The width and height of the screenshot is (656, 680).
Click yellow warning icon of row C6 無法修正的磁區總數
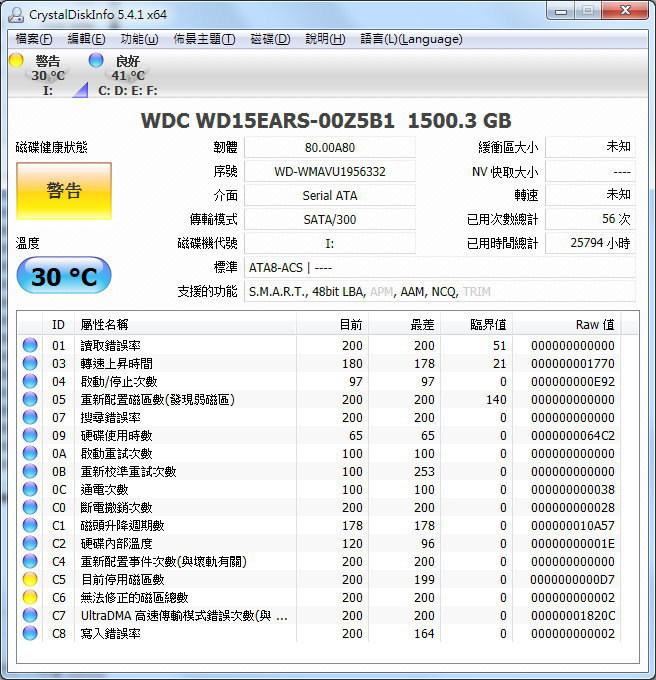click(30, 597)
